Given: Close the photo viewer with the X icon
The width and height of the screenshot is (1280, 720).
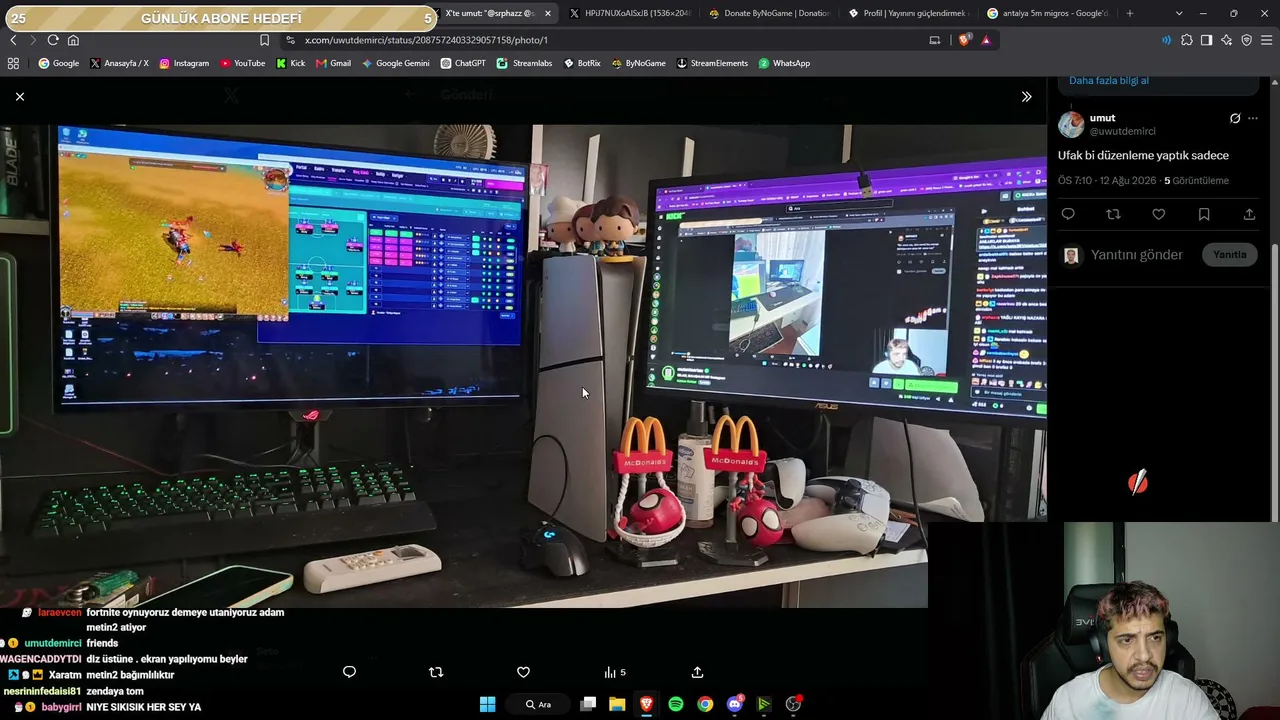Looking at the screenshot, I should pyautogui.click(x=20, y=96).
